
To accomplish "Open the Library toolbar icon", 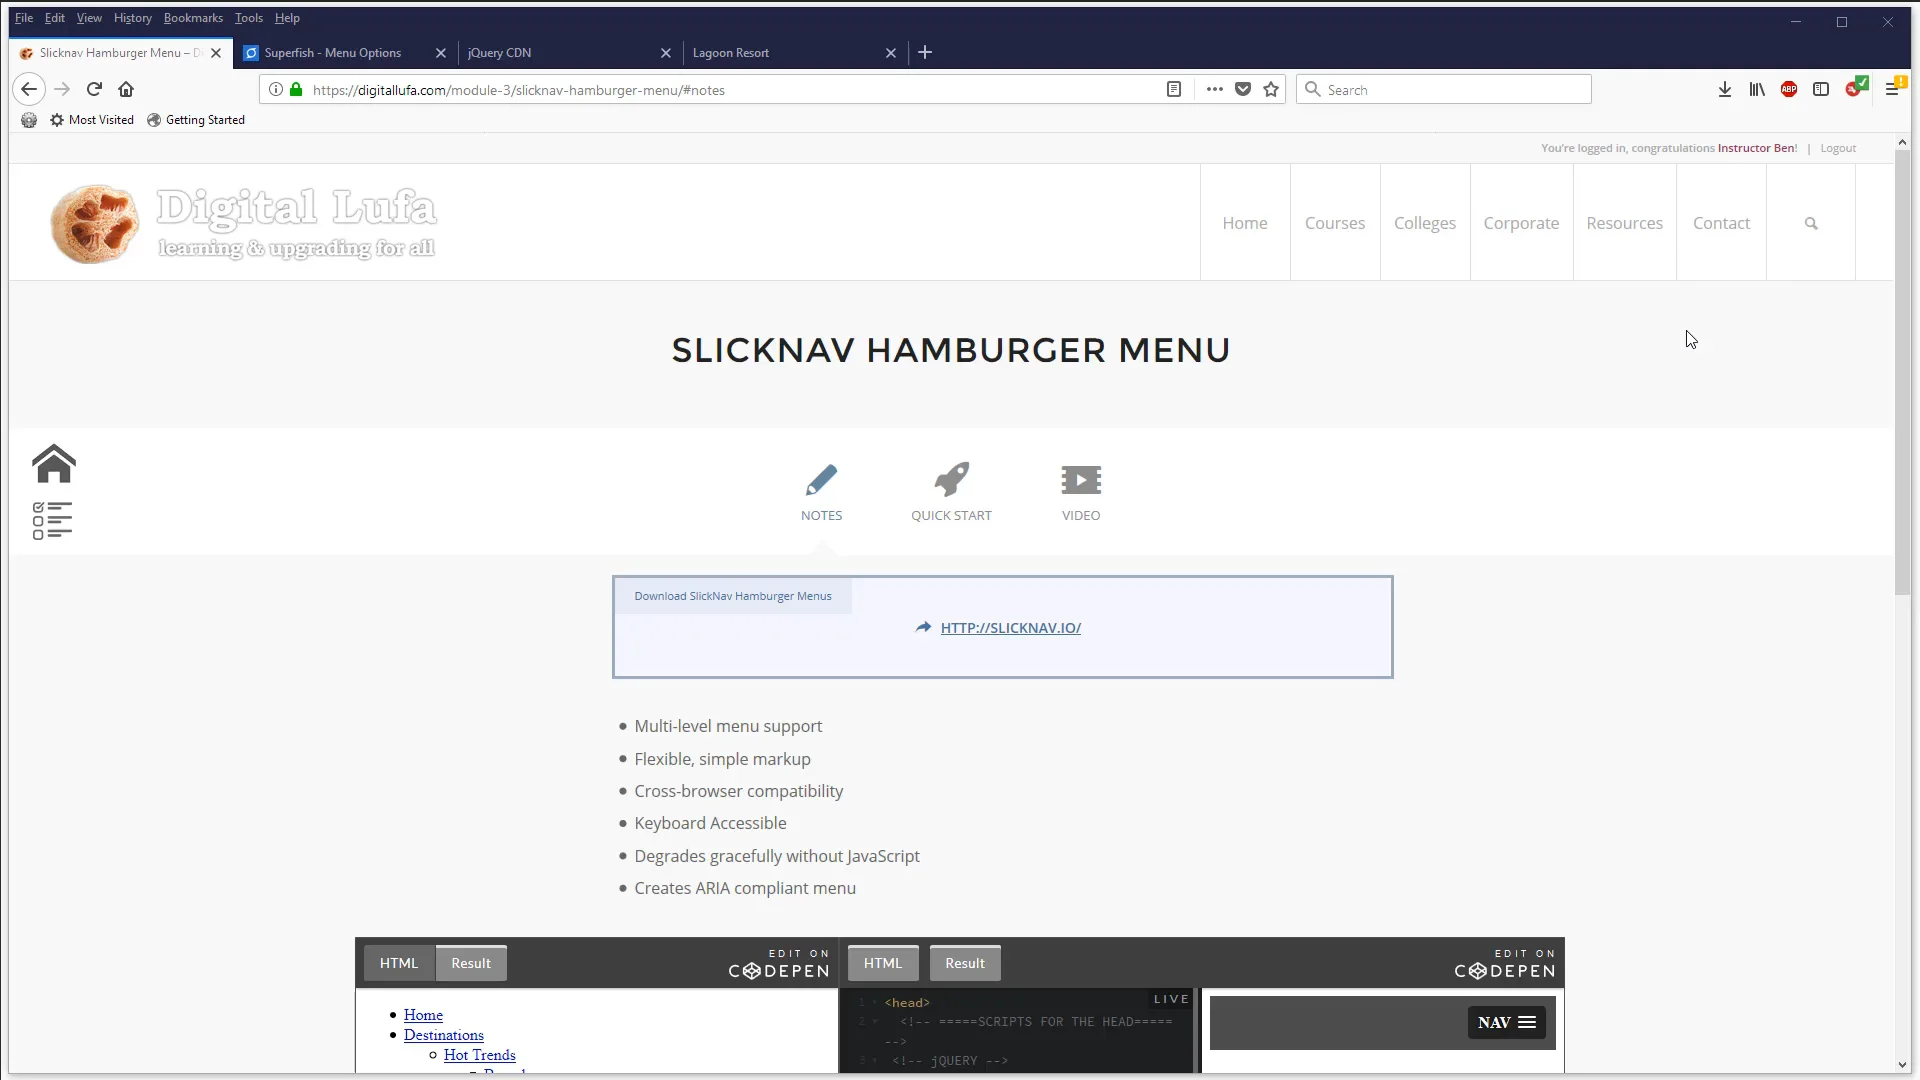I will click(1757, 89).
